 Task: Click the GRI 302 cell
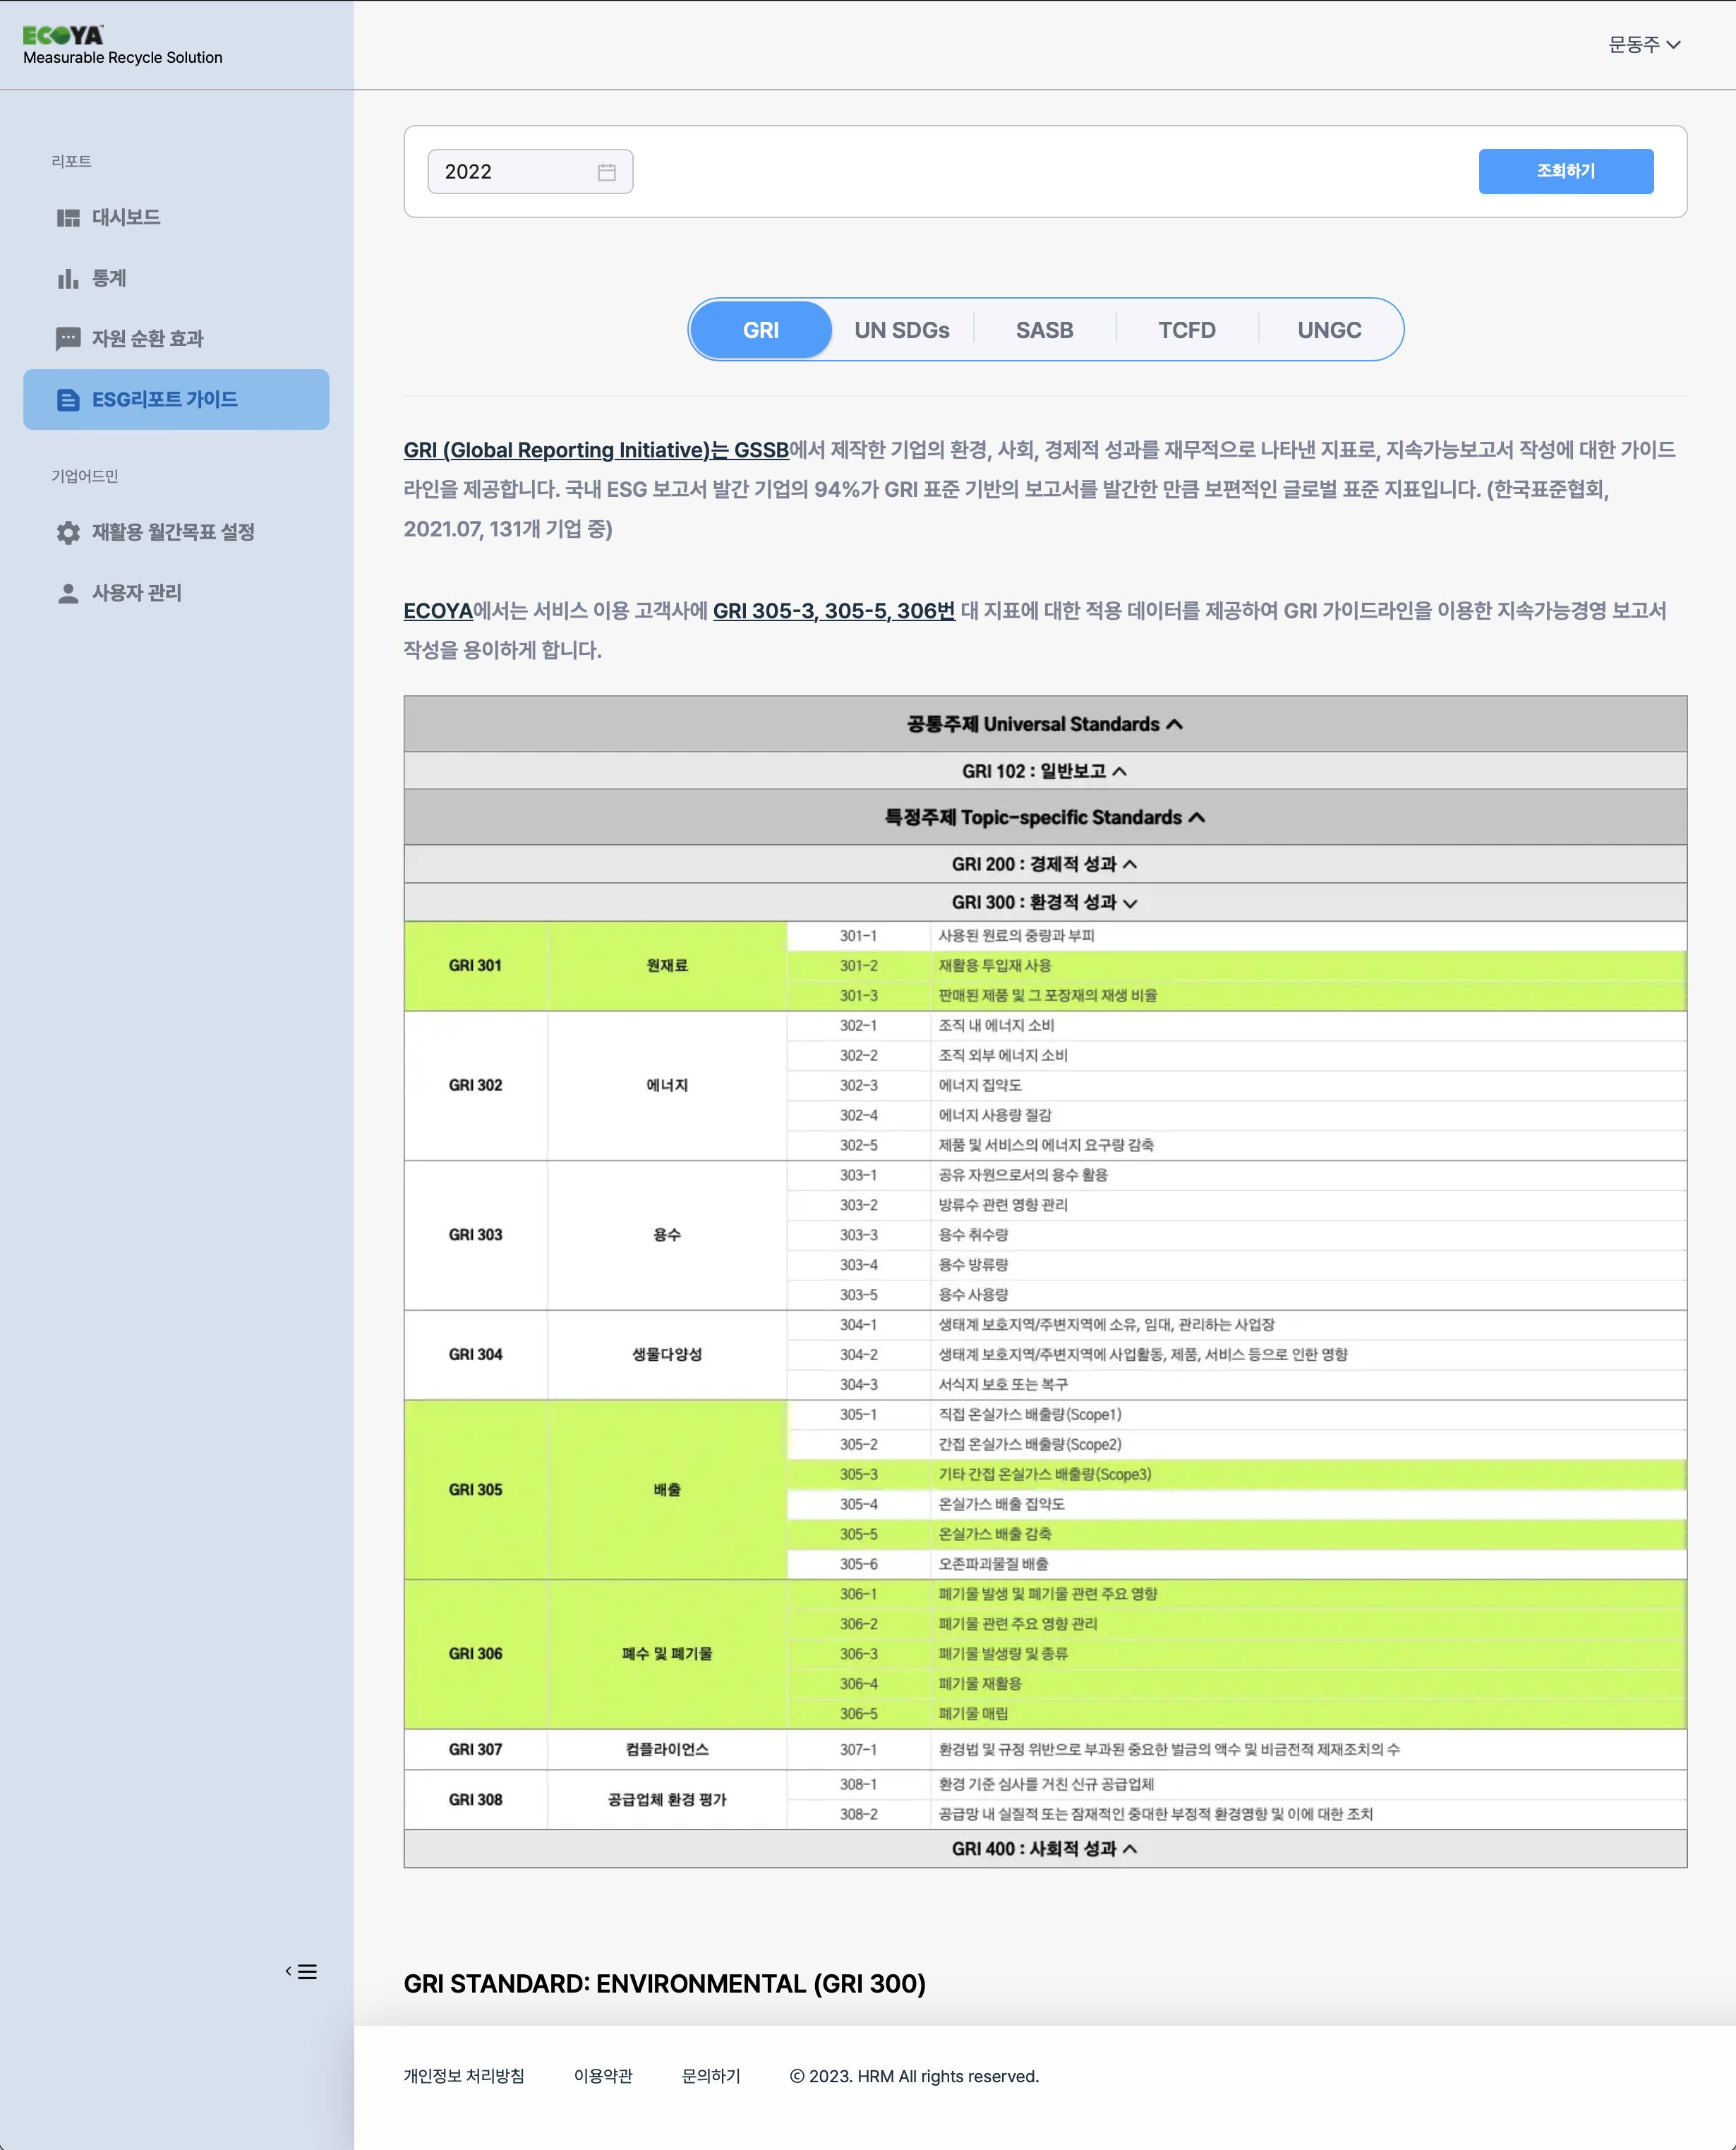476,1086
